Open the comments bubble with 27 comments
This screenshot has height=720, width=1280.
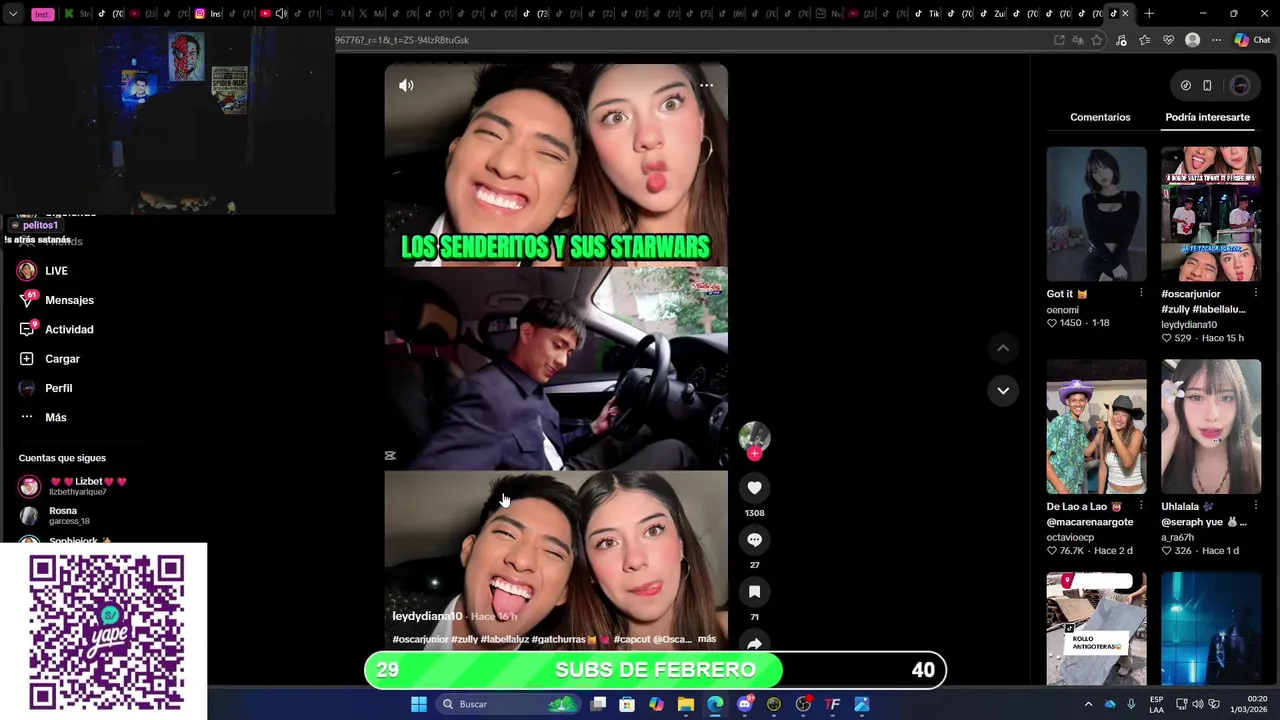coord(754,540)
